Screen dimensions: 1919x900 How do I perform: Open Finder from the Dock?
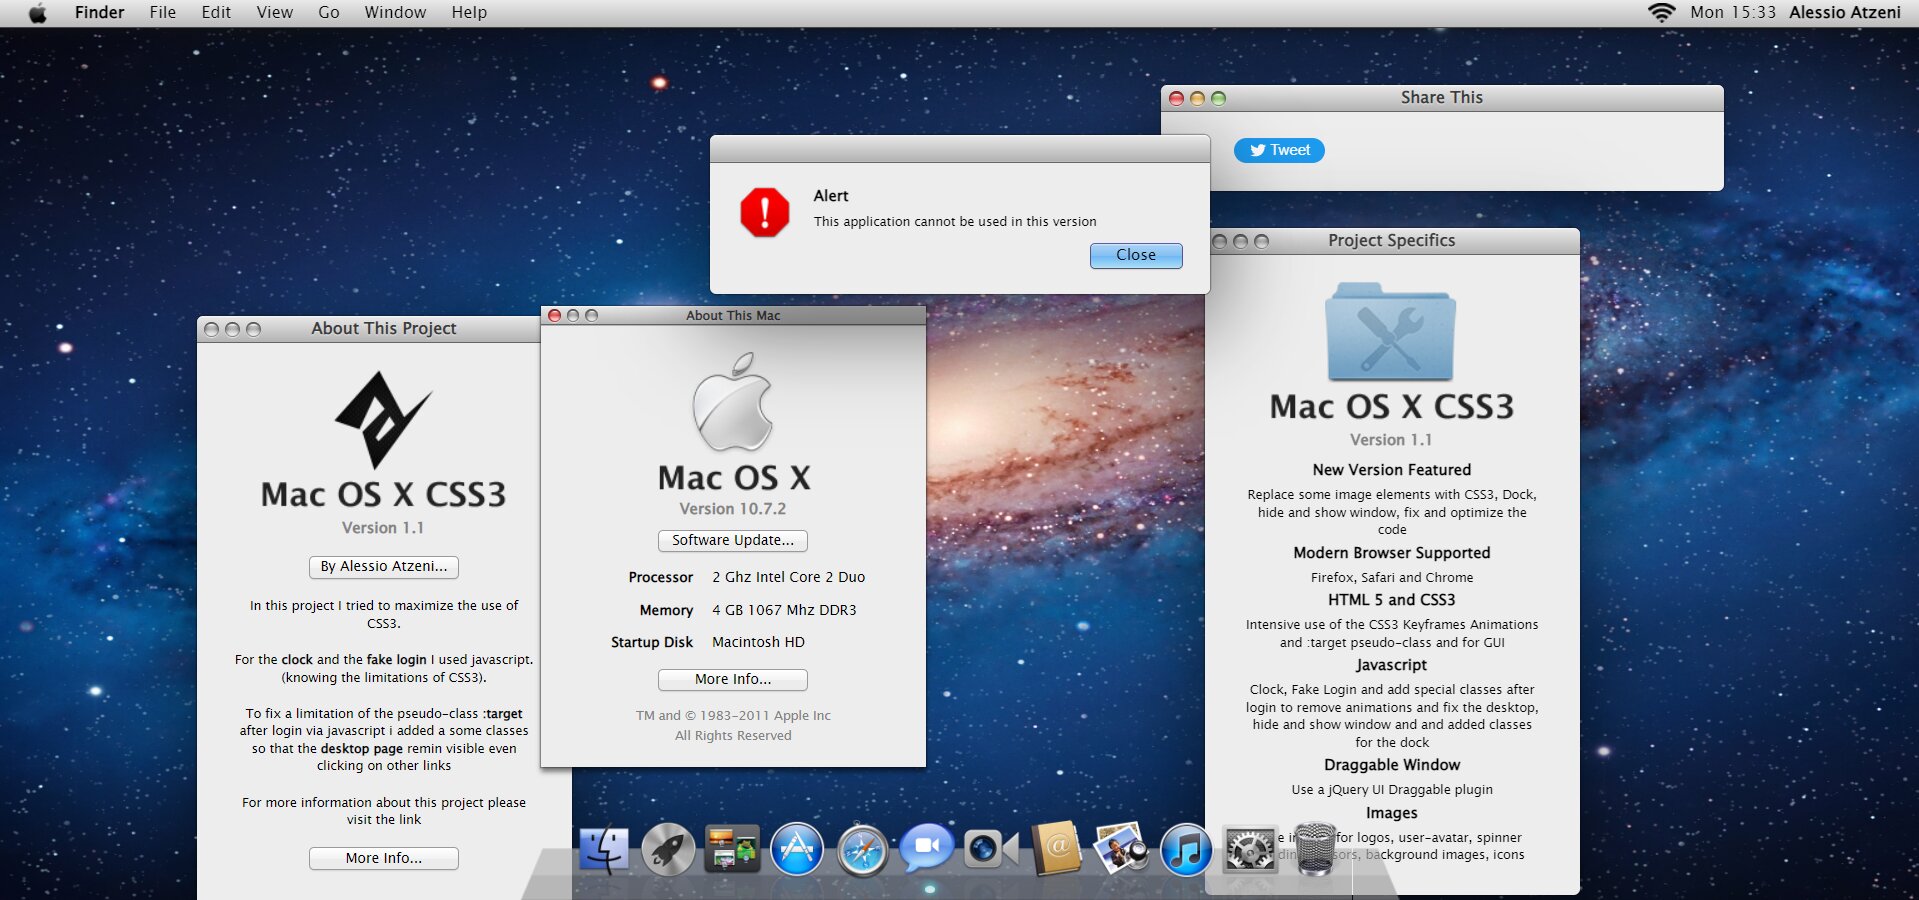tap(604, 850)
